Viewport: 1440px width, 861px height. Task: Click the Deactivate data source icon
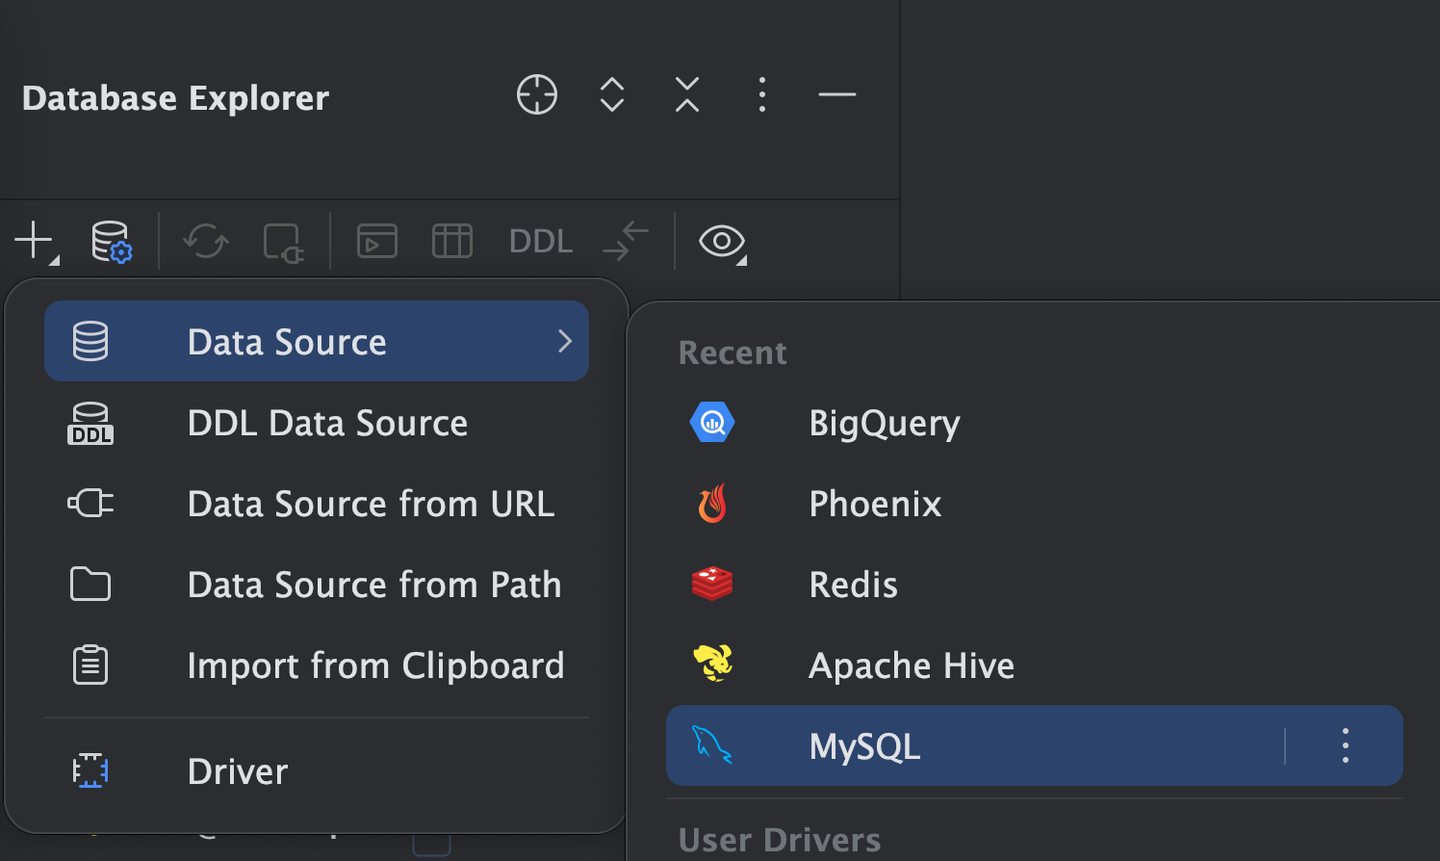coord(282,242)
